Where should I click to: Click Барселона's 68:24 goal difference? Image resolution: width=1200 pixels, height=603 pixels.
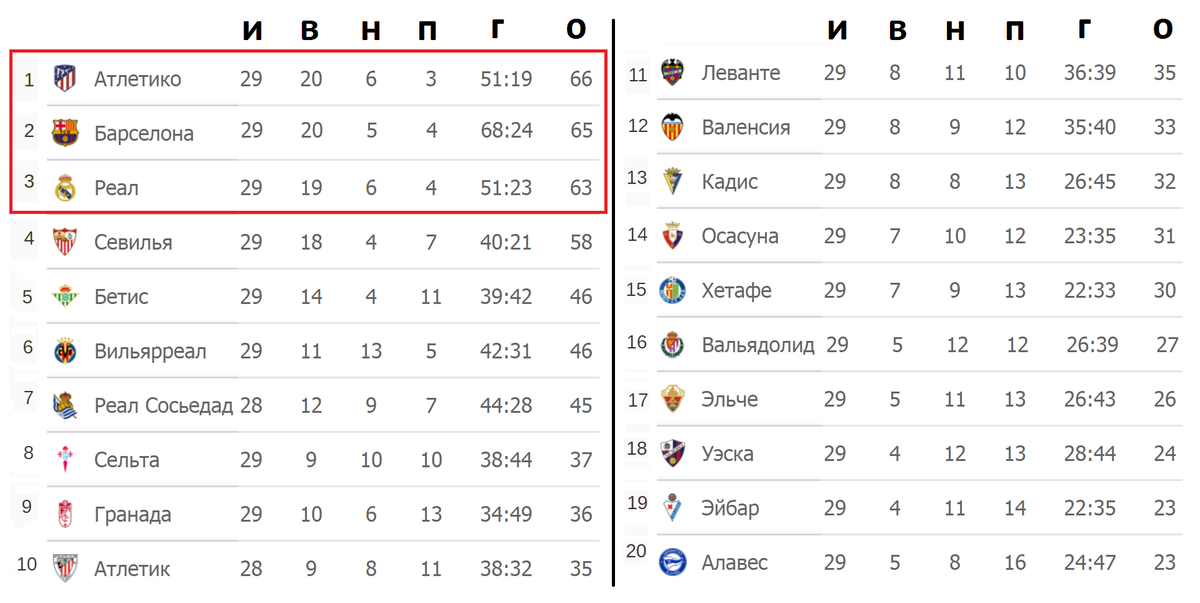507,132
